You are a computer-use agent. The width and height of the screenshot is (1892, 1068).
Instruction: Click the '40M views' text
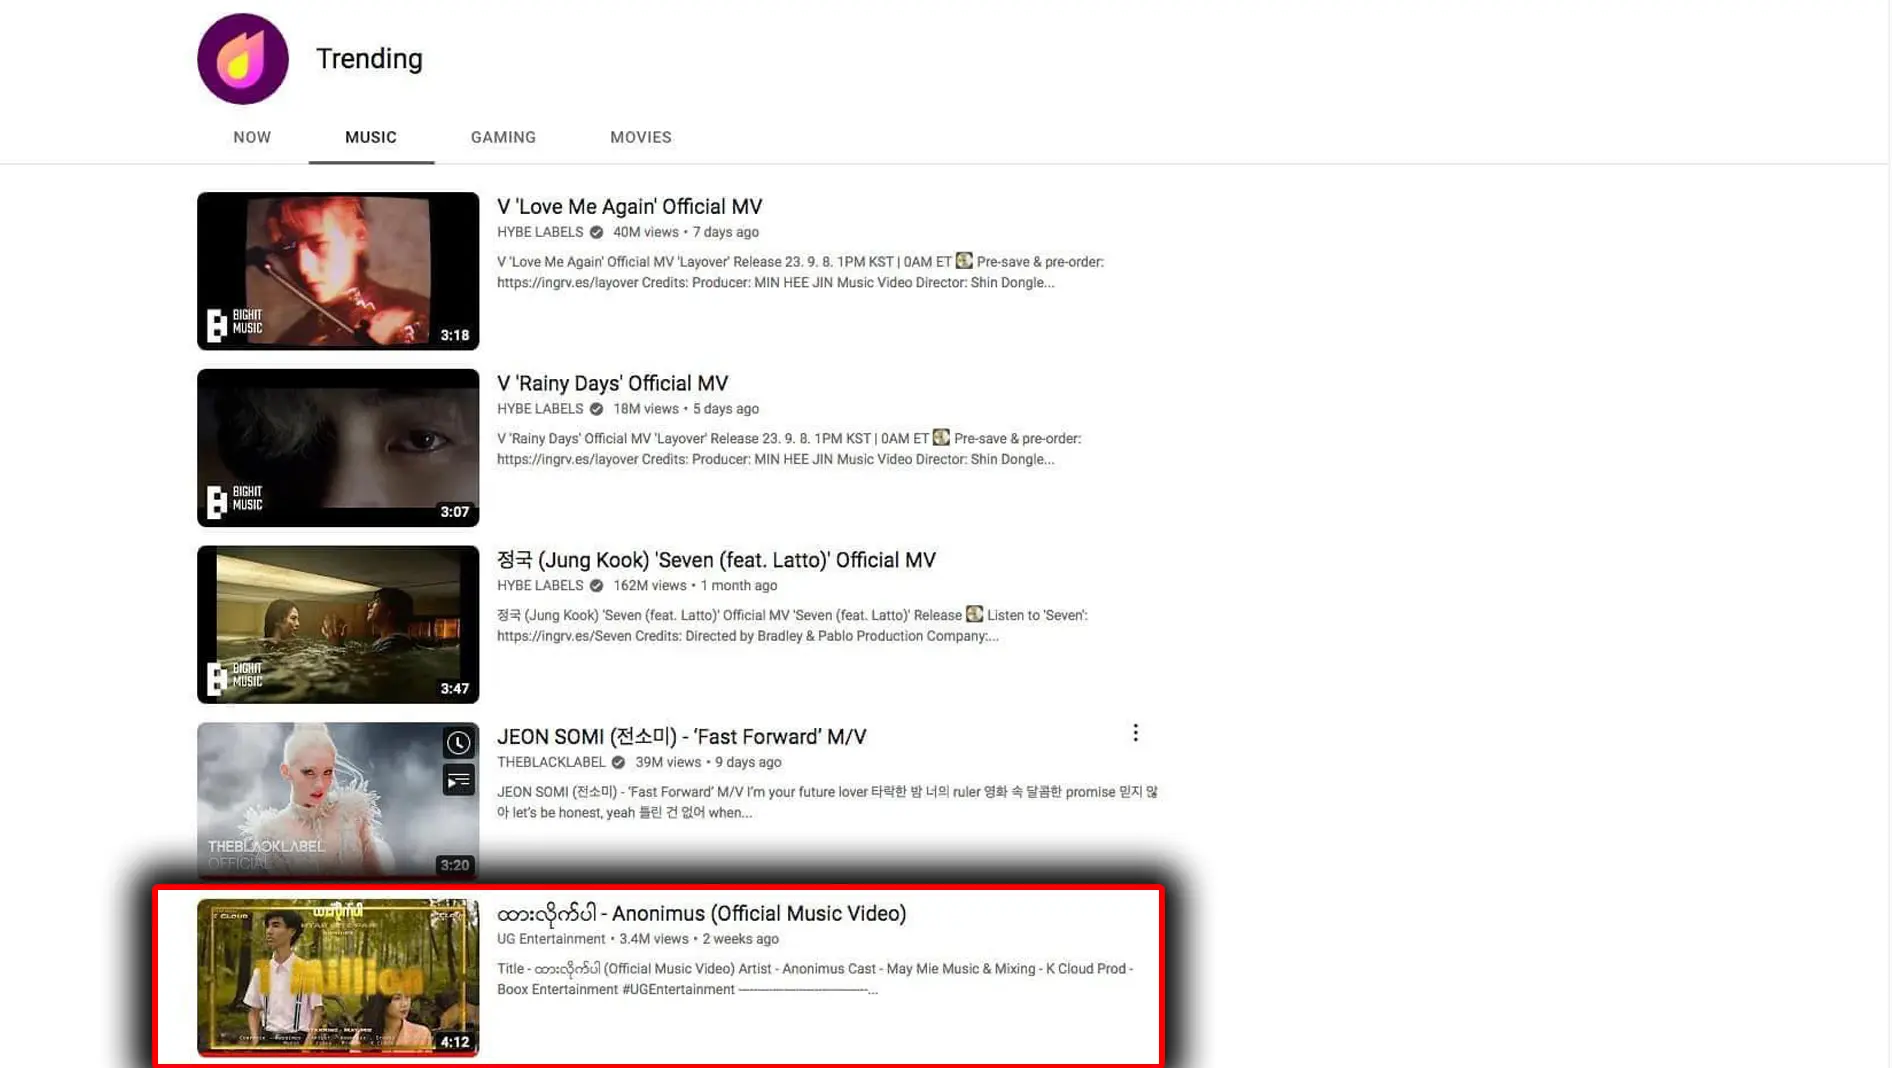(x=646, y=232)
